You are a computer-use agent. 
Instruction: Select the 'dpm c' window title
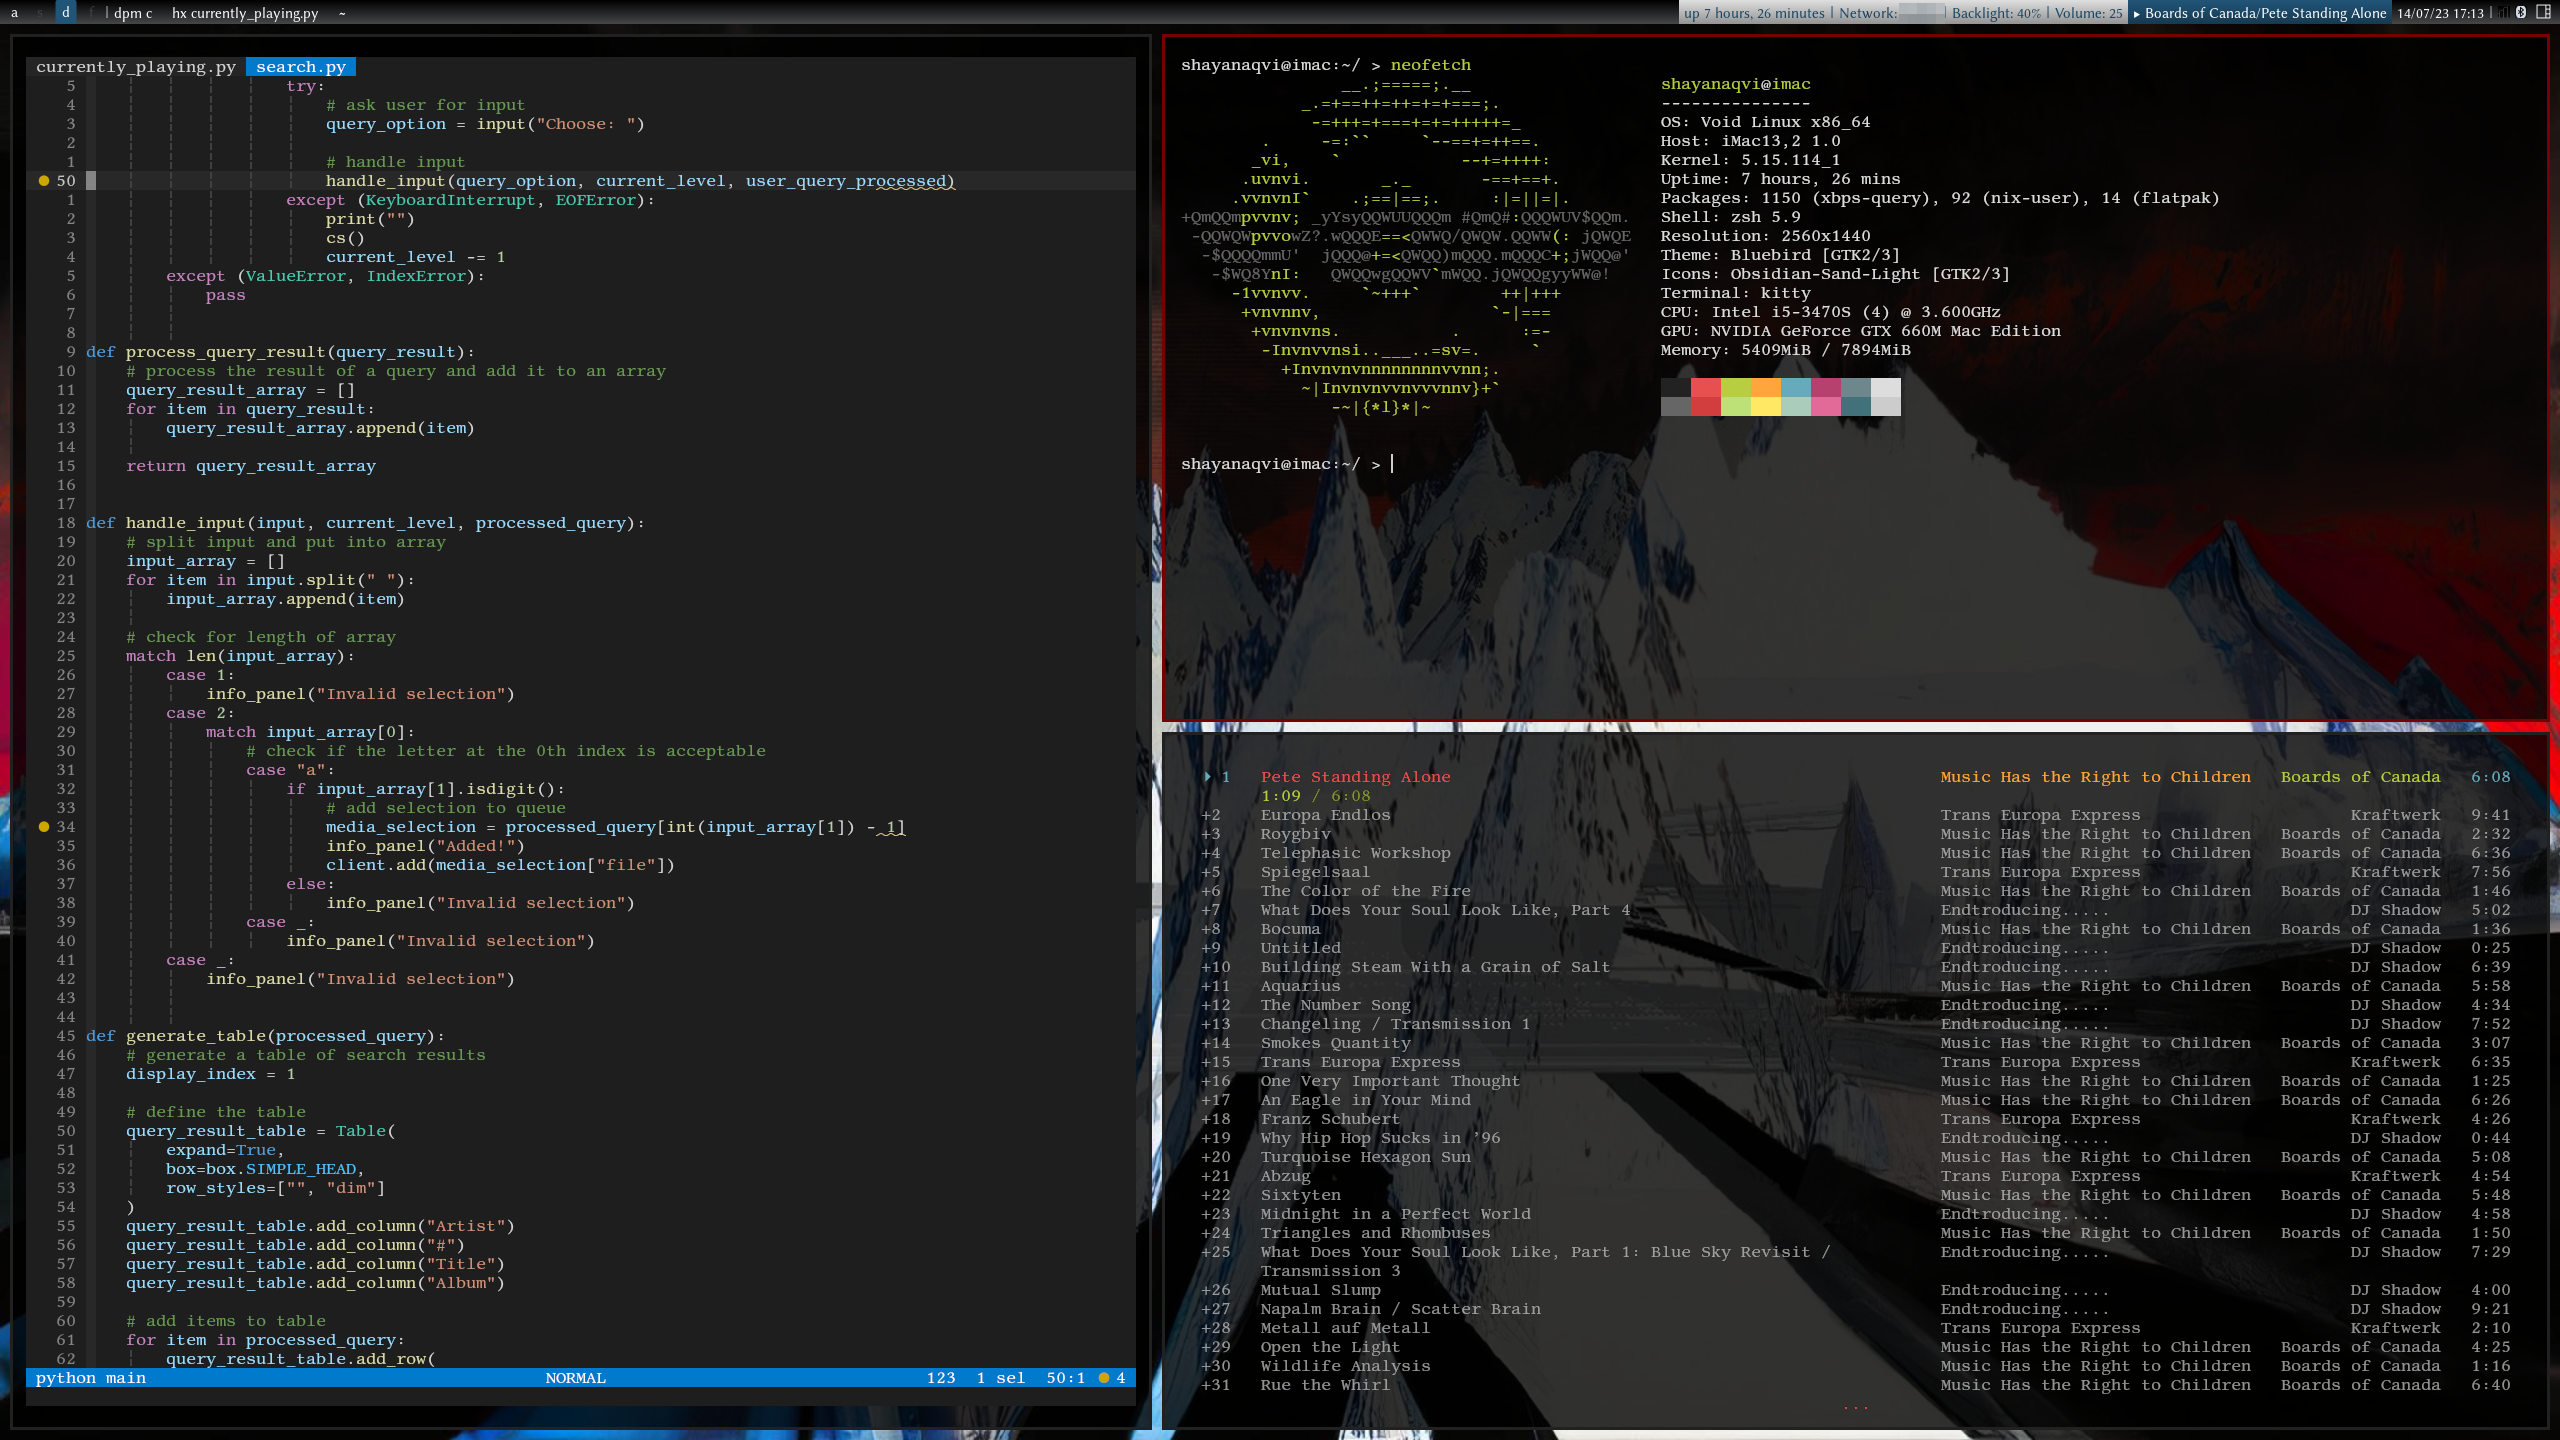(133, 13)
